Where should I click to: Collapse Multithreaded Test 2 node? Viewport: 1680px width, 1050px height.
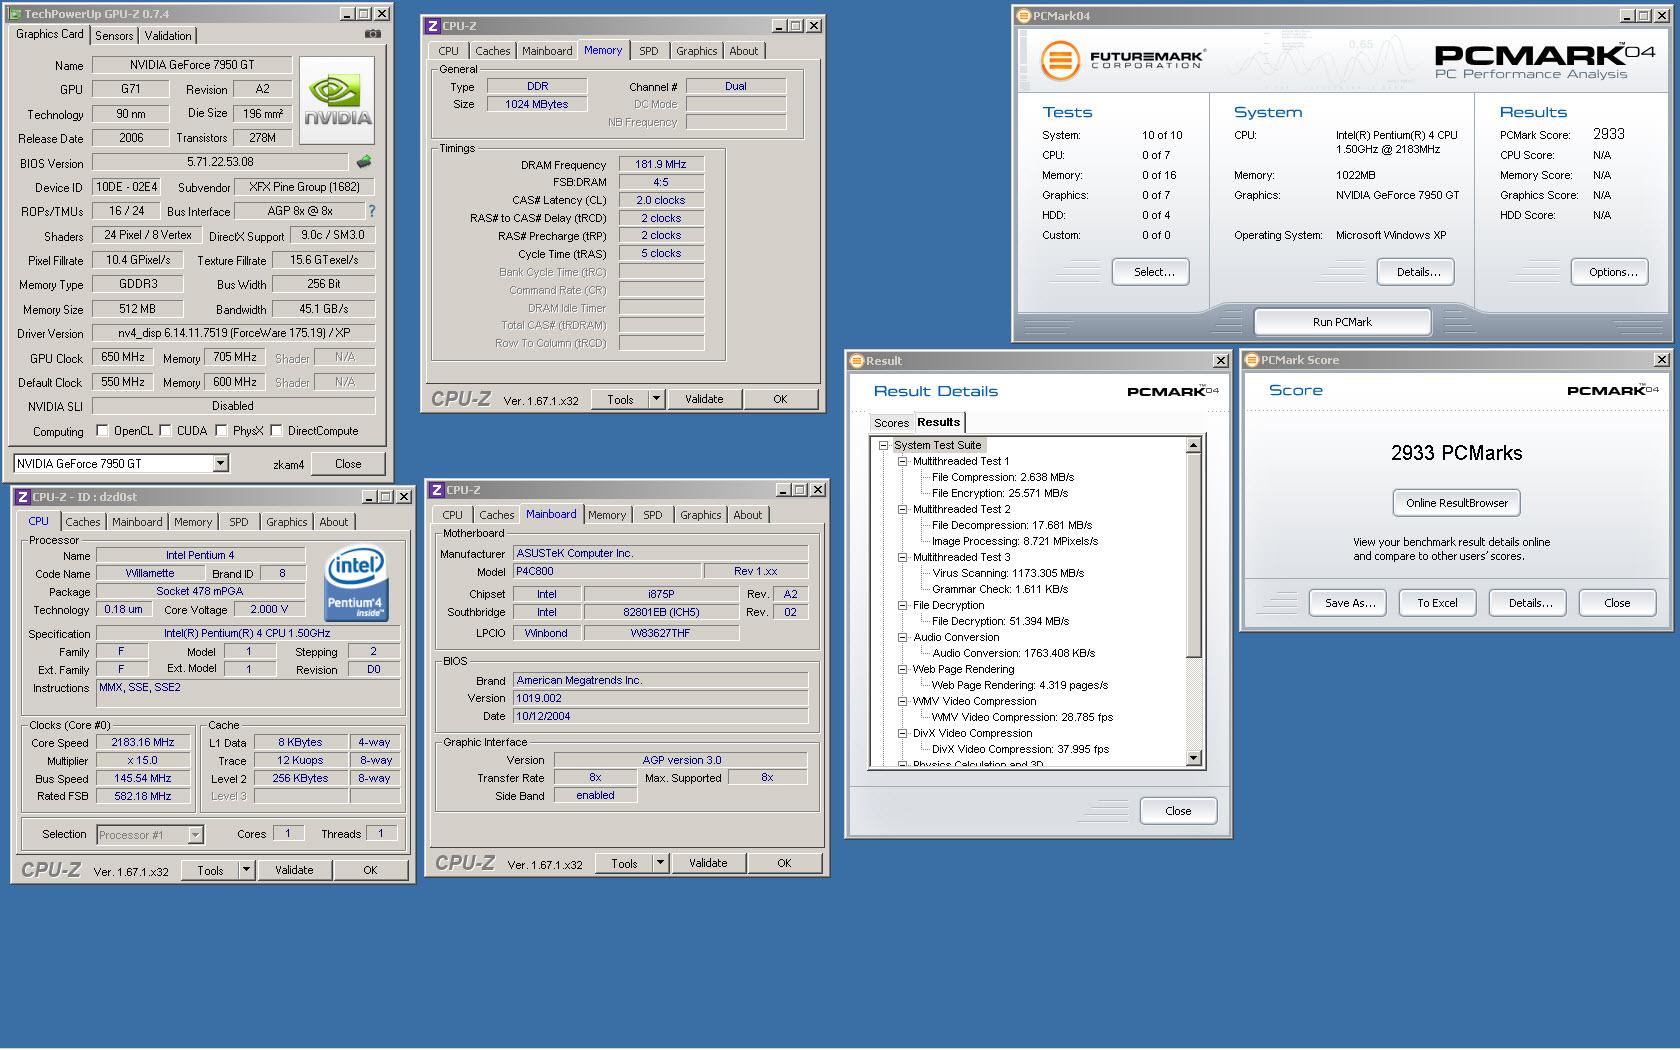[902, 509]
